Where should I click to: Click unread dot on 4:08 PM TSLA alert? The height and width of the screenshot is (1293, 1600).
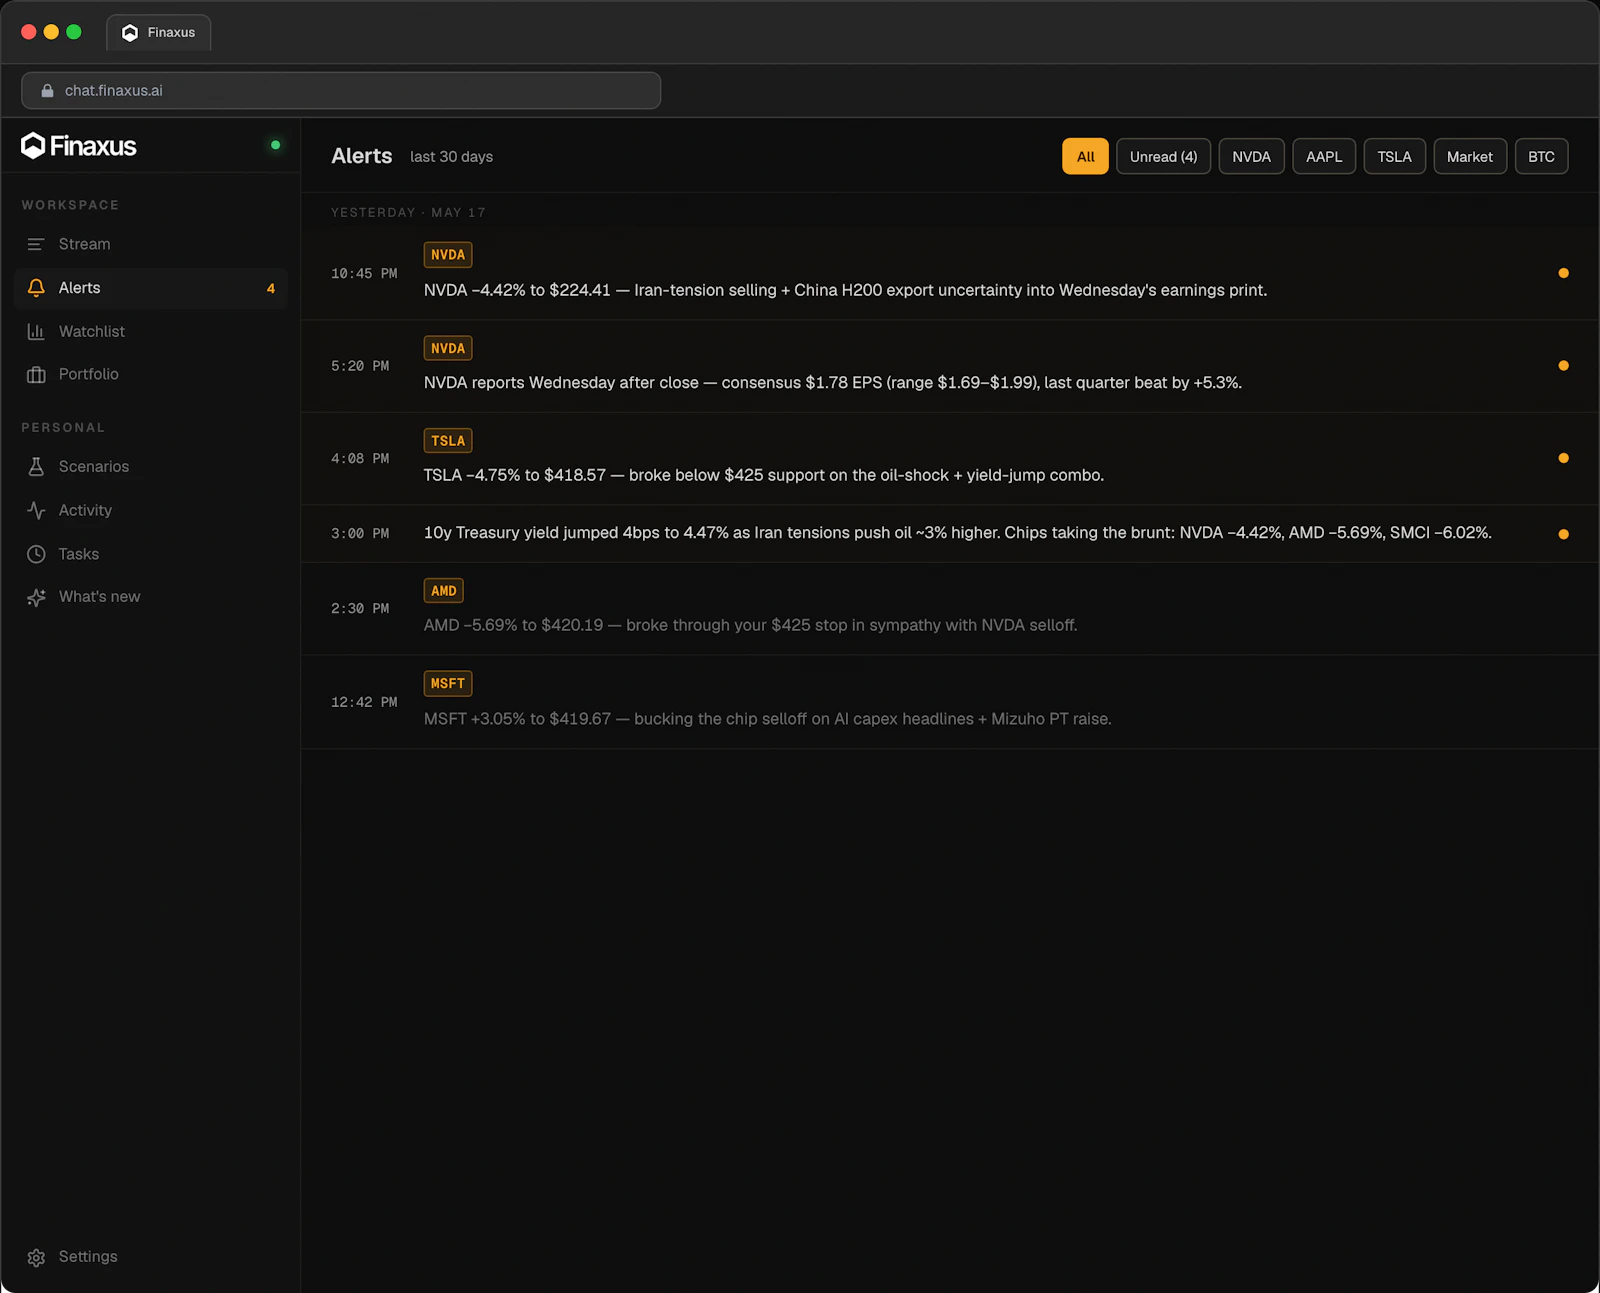pyautogui.click(x=1563, y=458)
